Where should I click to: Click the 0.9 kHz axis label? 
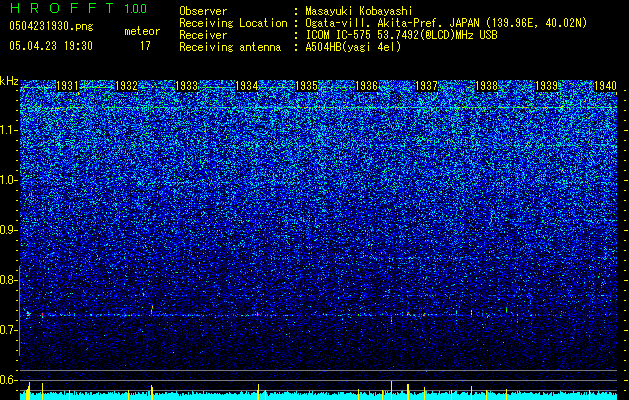pos(9,230)
